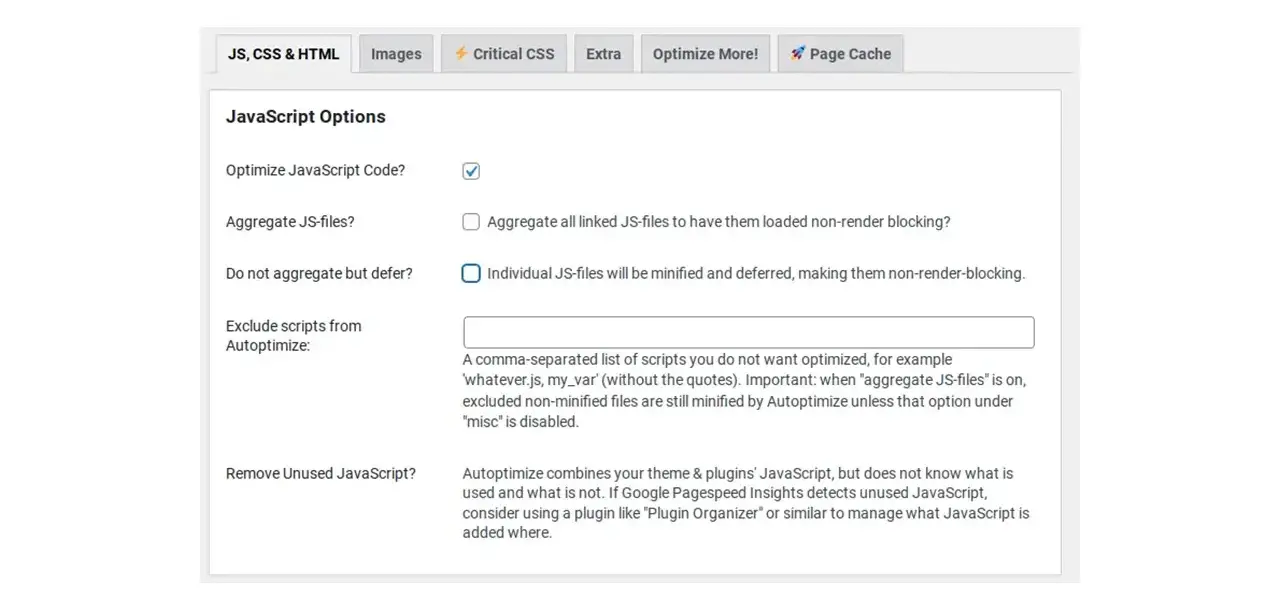The width and height of the screenshot is (1279, 609).
Task: Click the Aggregate JS-files? row label
Action: tap(290, 222)
